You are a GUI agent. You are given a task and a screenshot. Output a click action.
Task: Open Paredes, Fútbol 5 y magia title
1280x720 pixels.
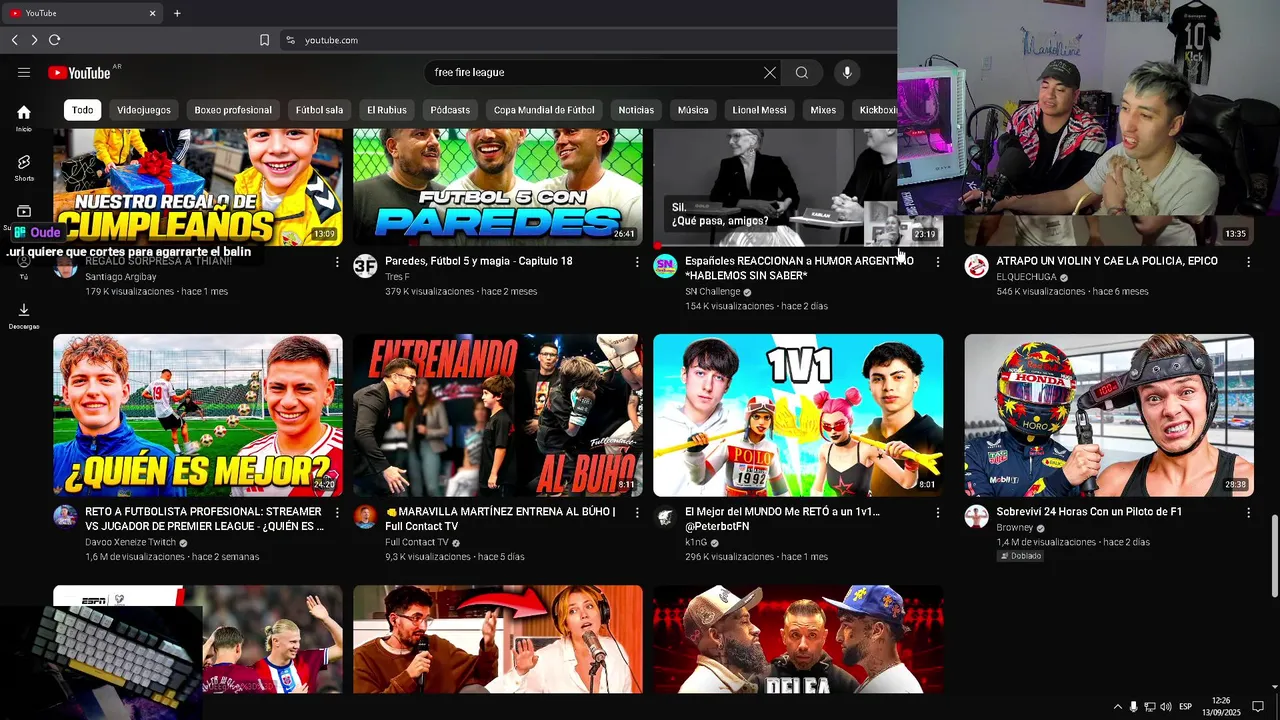click(479, 261)
